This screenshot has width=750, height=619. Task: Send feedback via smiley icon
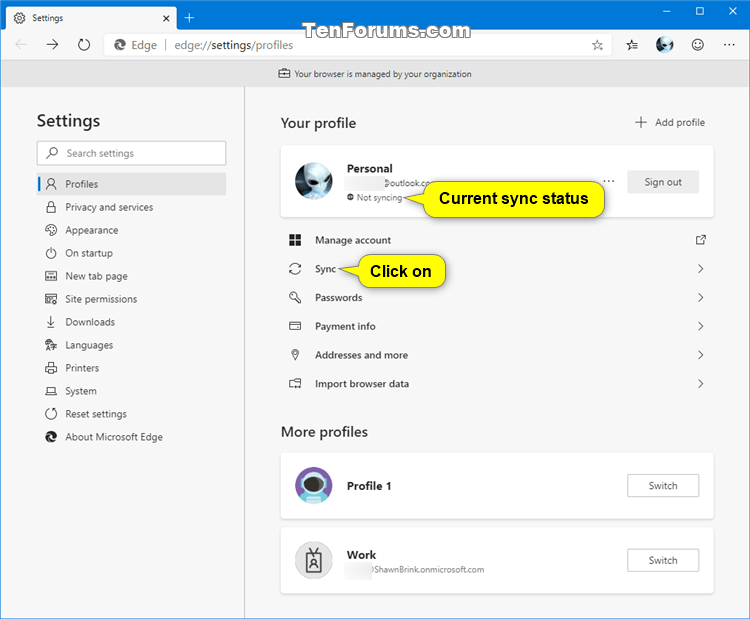697,45
